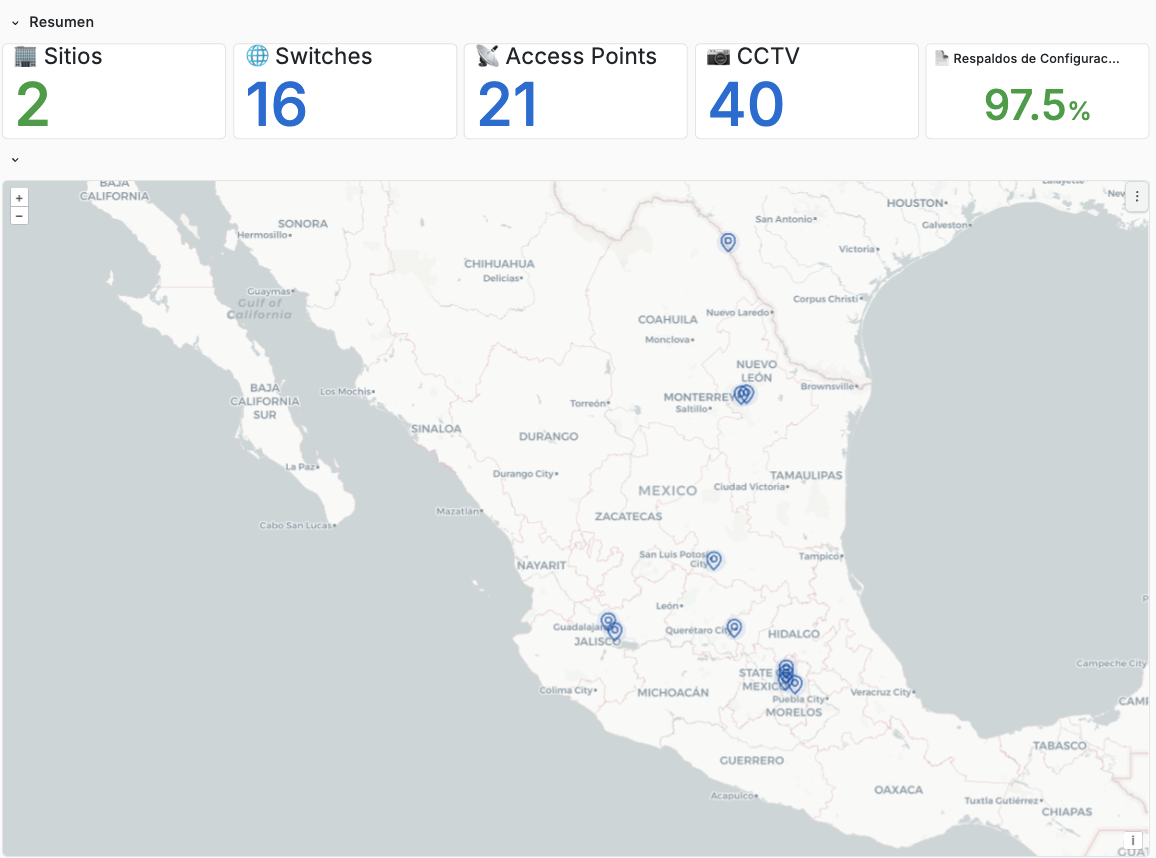1156x858 pixels.
Task: Click the ZACATECAS label on the map
Action: (x=628, y=517)
